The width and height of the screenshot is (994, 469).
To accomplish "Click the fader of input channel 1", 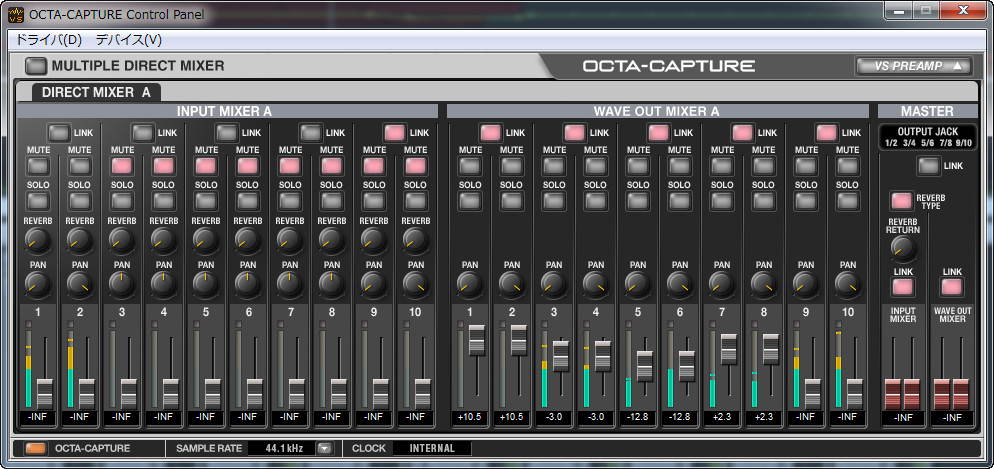I will (45, 394).
